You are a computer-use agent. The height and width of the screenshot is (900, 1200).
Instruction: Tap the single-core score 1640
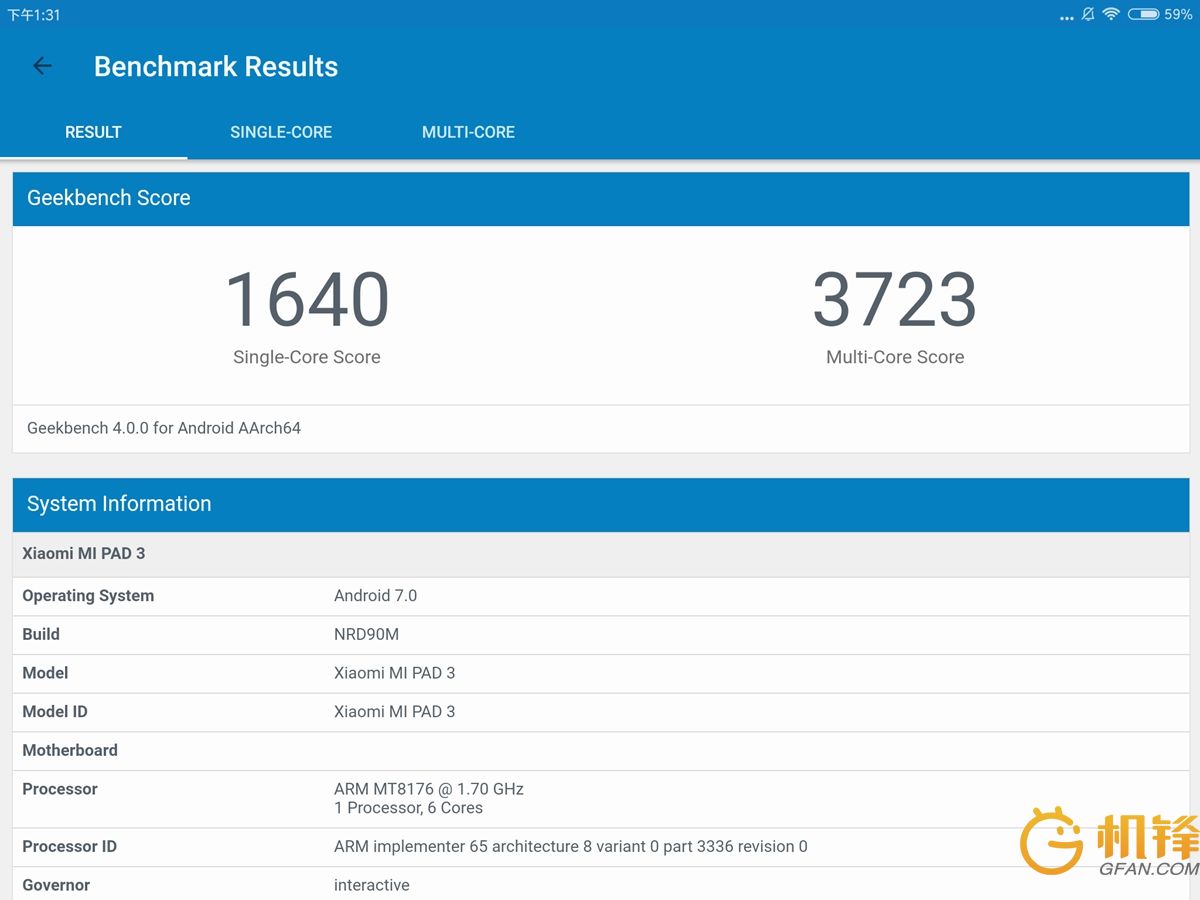coord(307,300)
